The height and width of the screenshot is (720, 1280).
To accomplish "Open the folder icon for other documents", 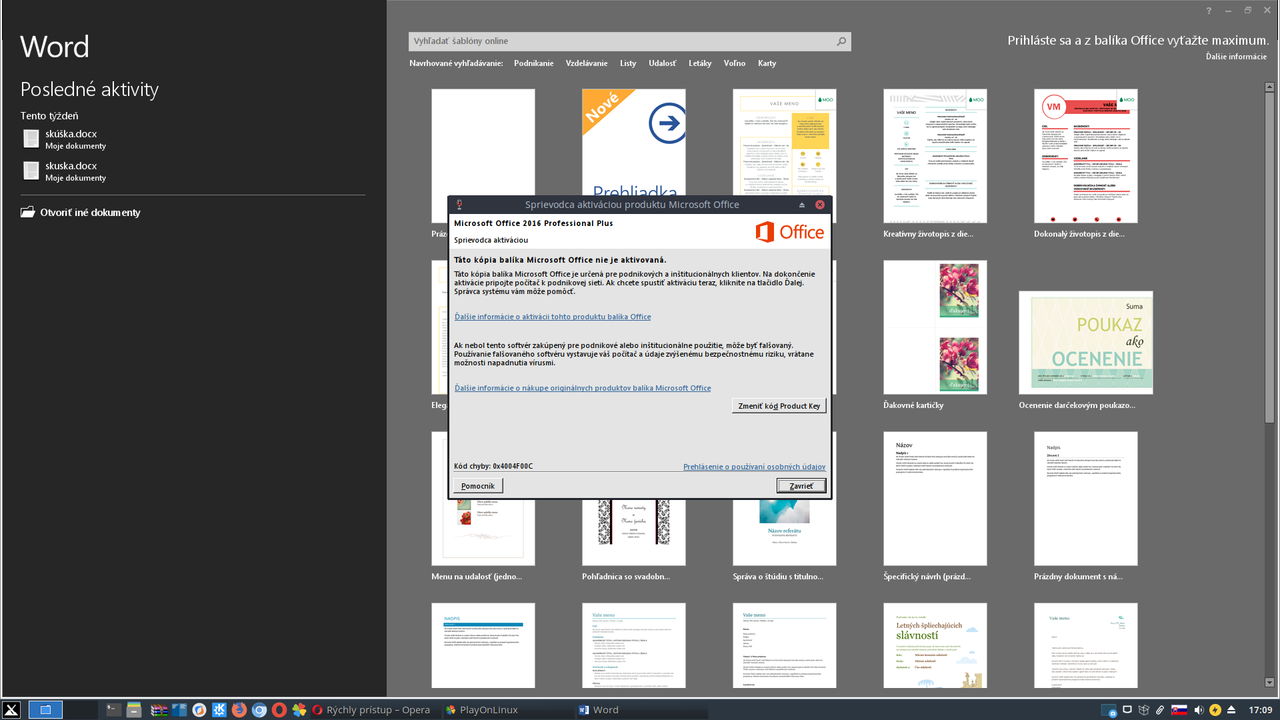I will [x=27, y=212].
